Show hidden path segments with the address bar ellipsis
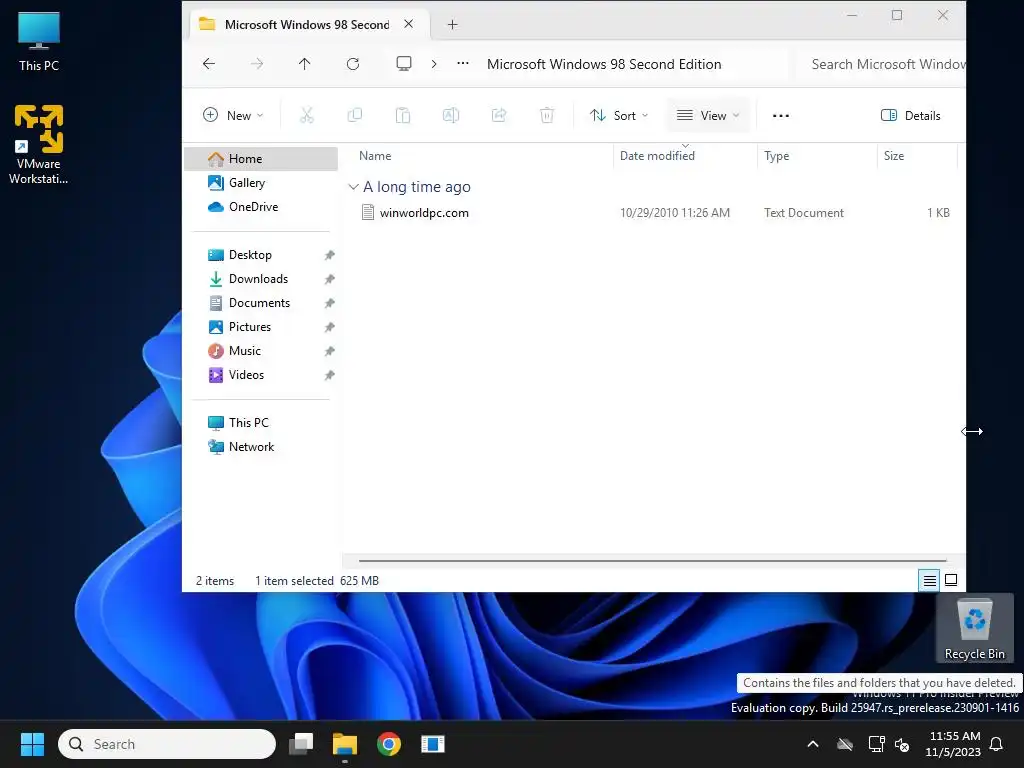The width and height of the screenshot is (1024, 768). (x=462, y=63)
